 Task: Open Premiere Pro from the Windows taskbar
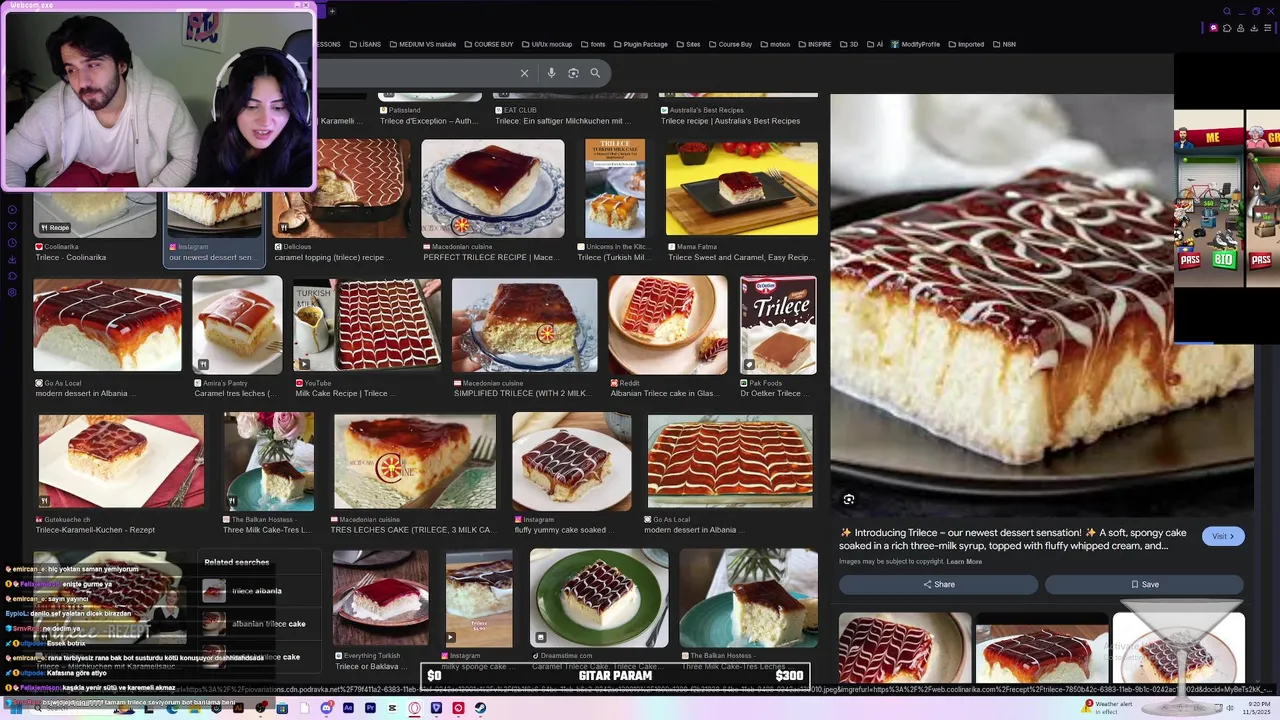pyautogui.click(x=370, y=708)
